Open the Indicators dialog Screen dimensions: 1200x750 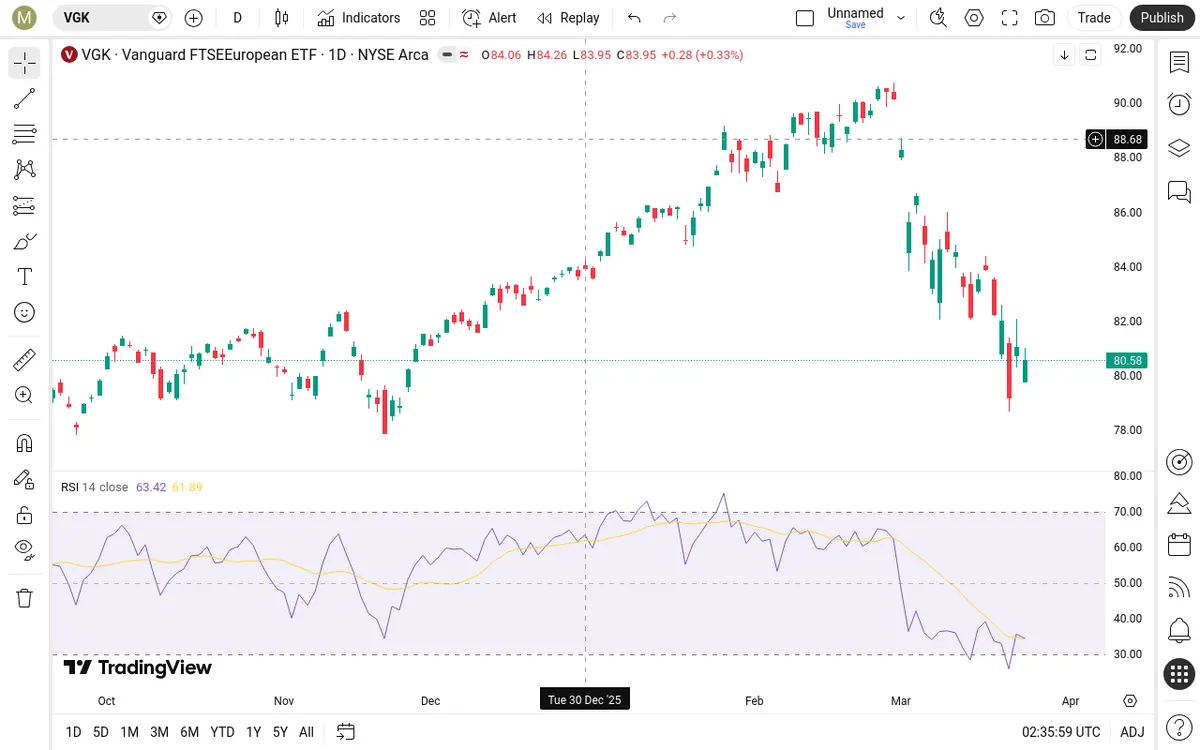359,17
